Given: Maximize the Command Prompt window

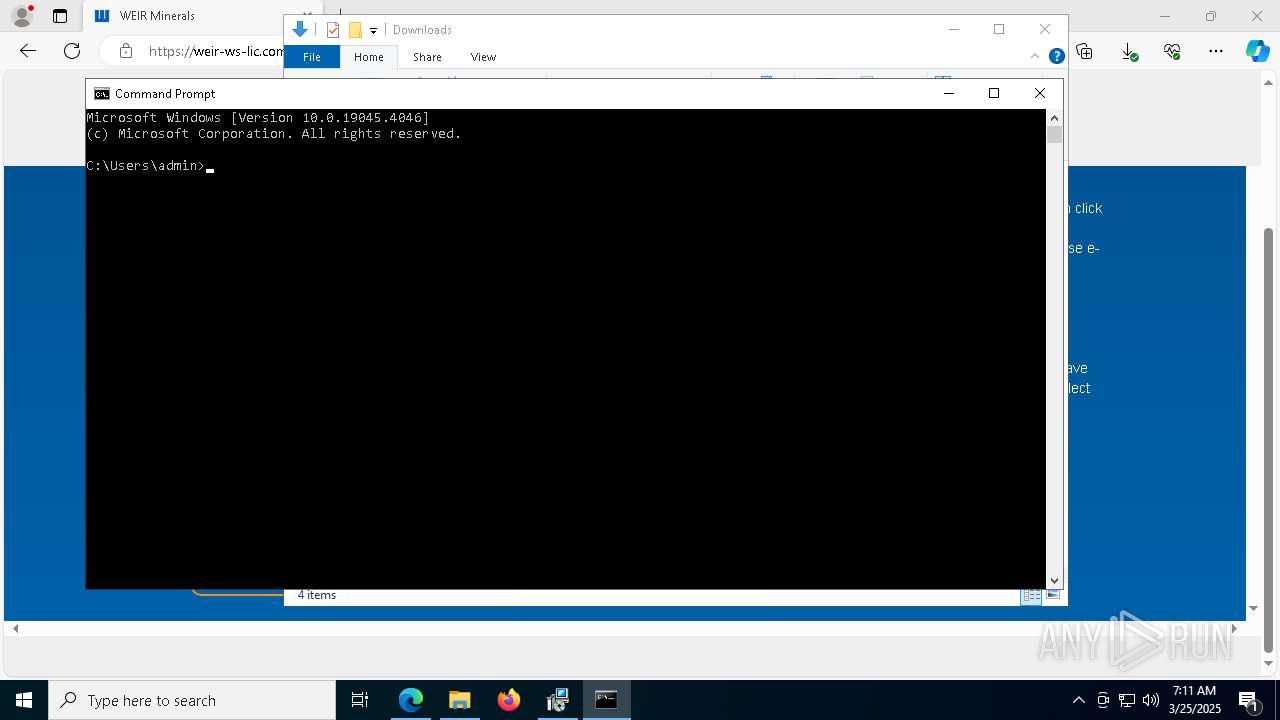Looking at the screenshot, I should (994, 93).
